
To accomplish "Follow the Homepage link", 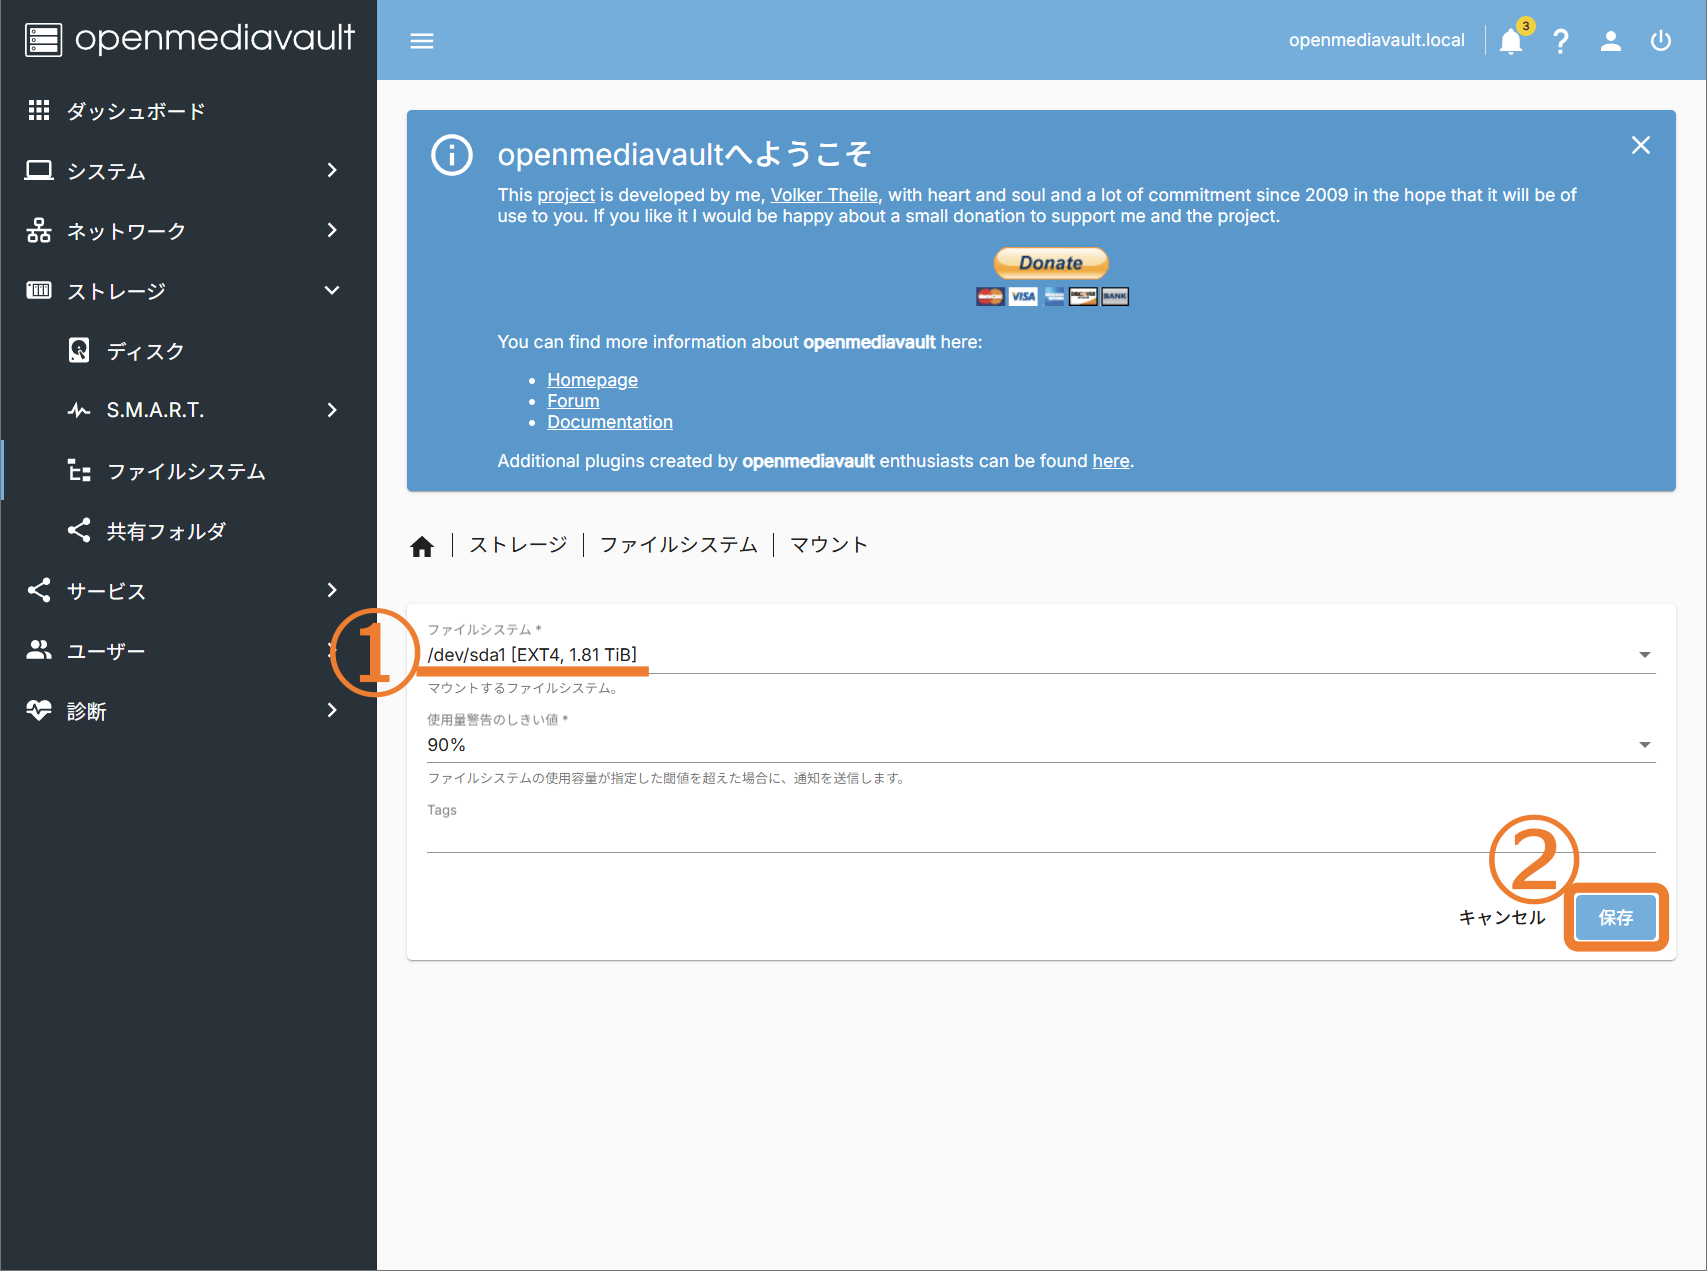I will click(592, 380).
